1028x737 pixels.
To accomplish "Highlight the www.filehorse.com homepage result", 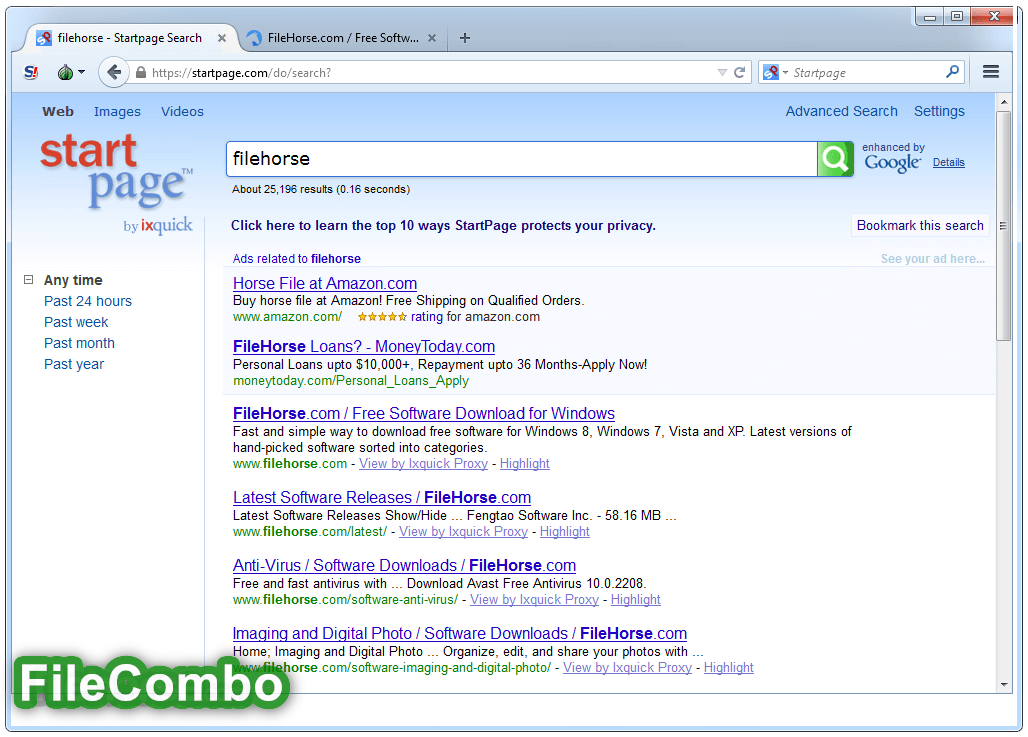I will point(524,464).
